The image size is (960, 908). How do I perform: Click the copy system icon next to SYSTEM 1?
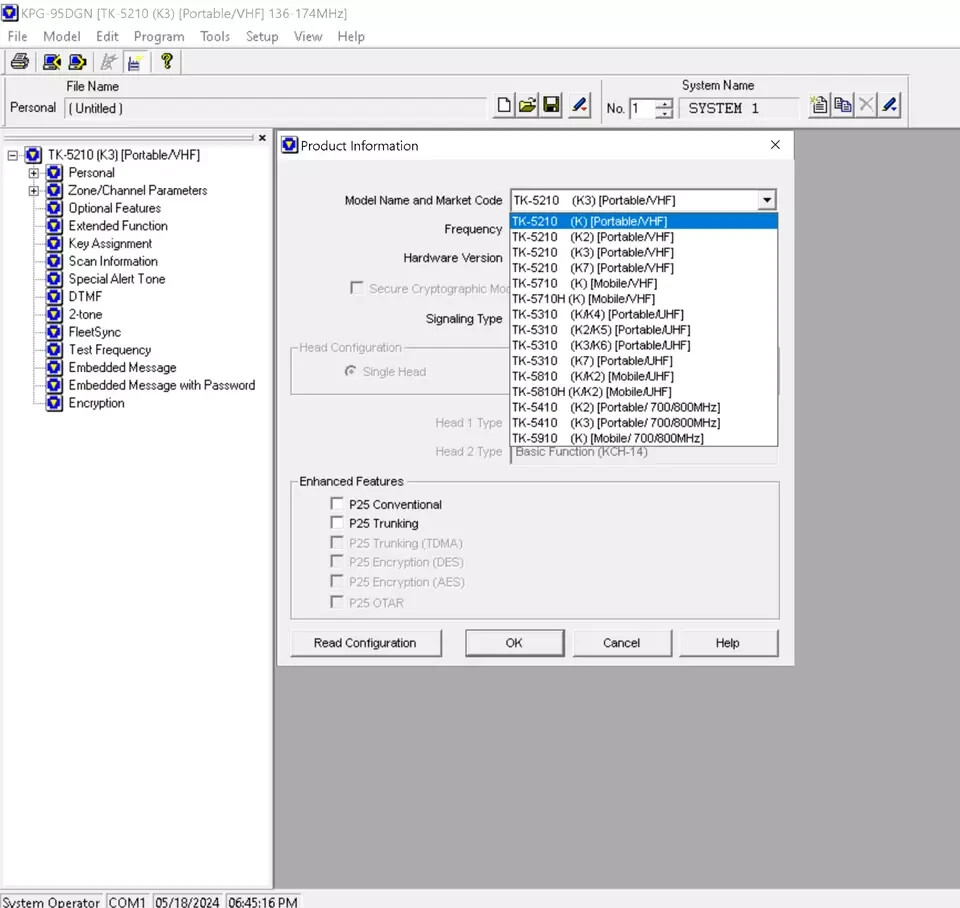(843, 106)
